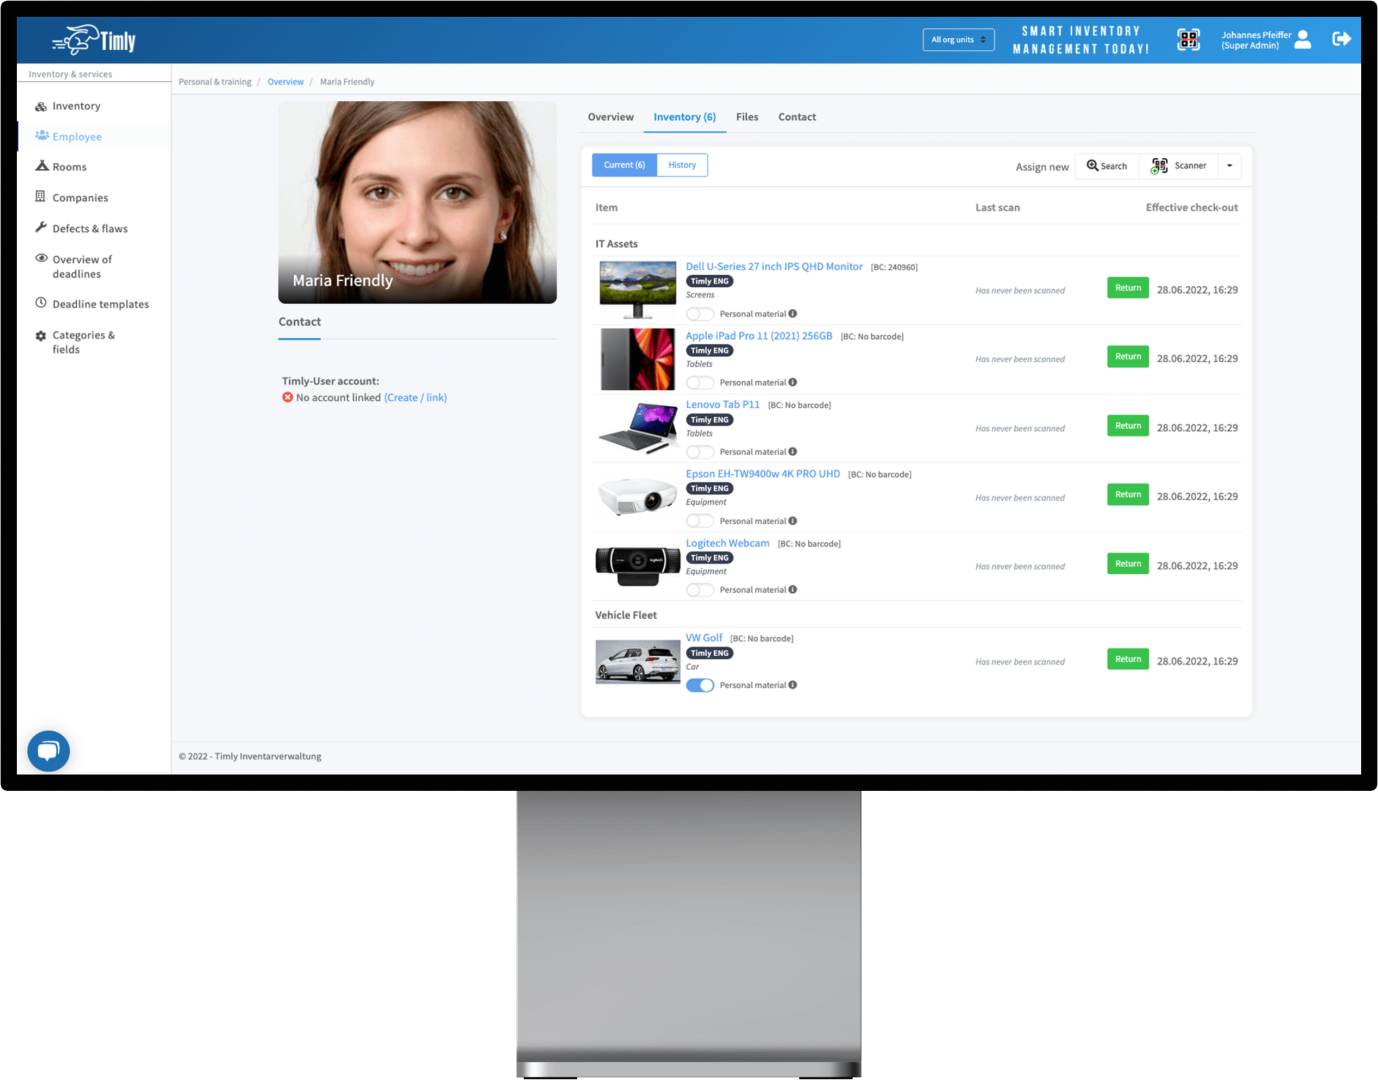Open the All org units dropdown

(958, 40)
